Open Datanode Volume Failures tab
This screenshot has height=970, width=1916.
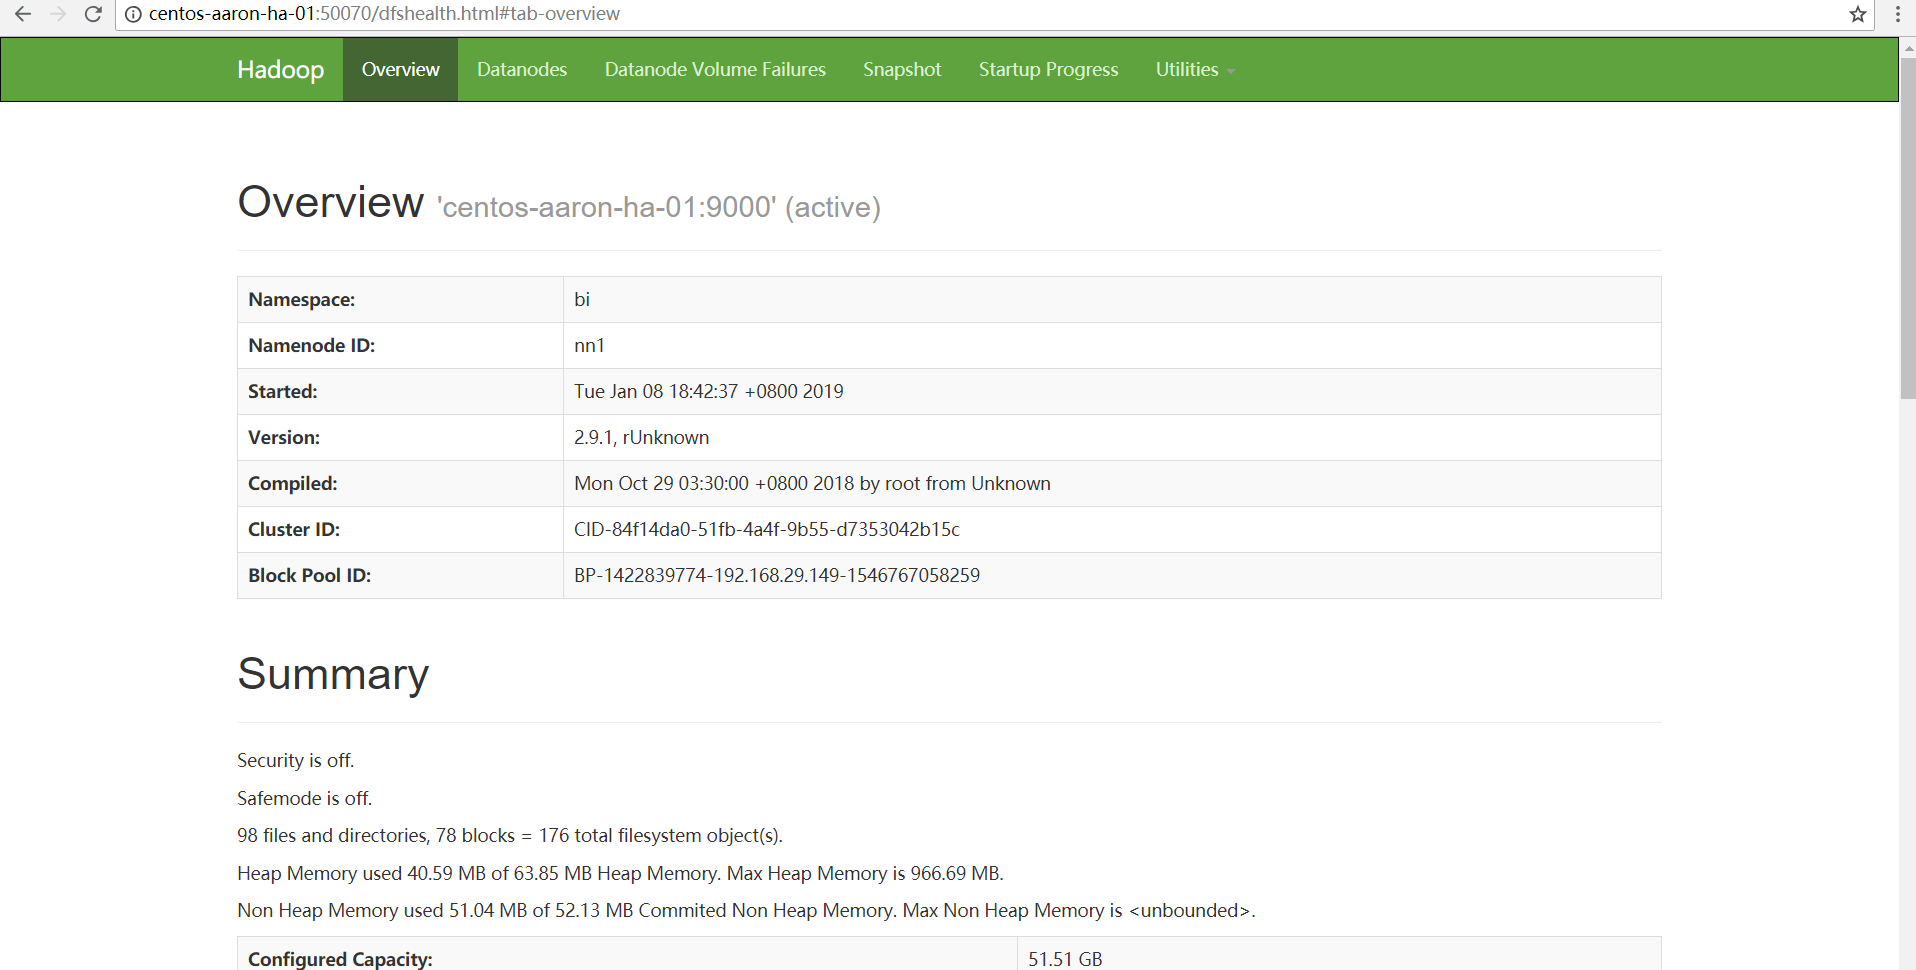715,69
